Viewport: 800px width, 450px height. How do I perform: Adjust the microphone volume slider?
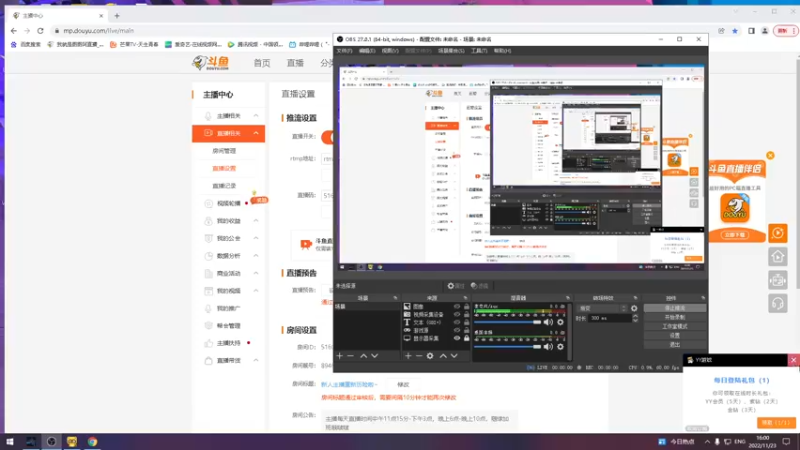(507, 322)
